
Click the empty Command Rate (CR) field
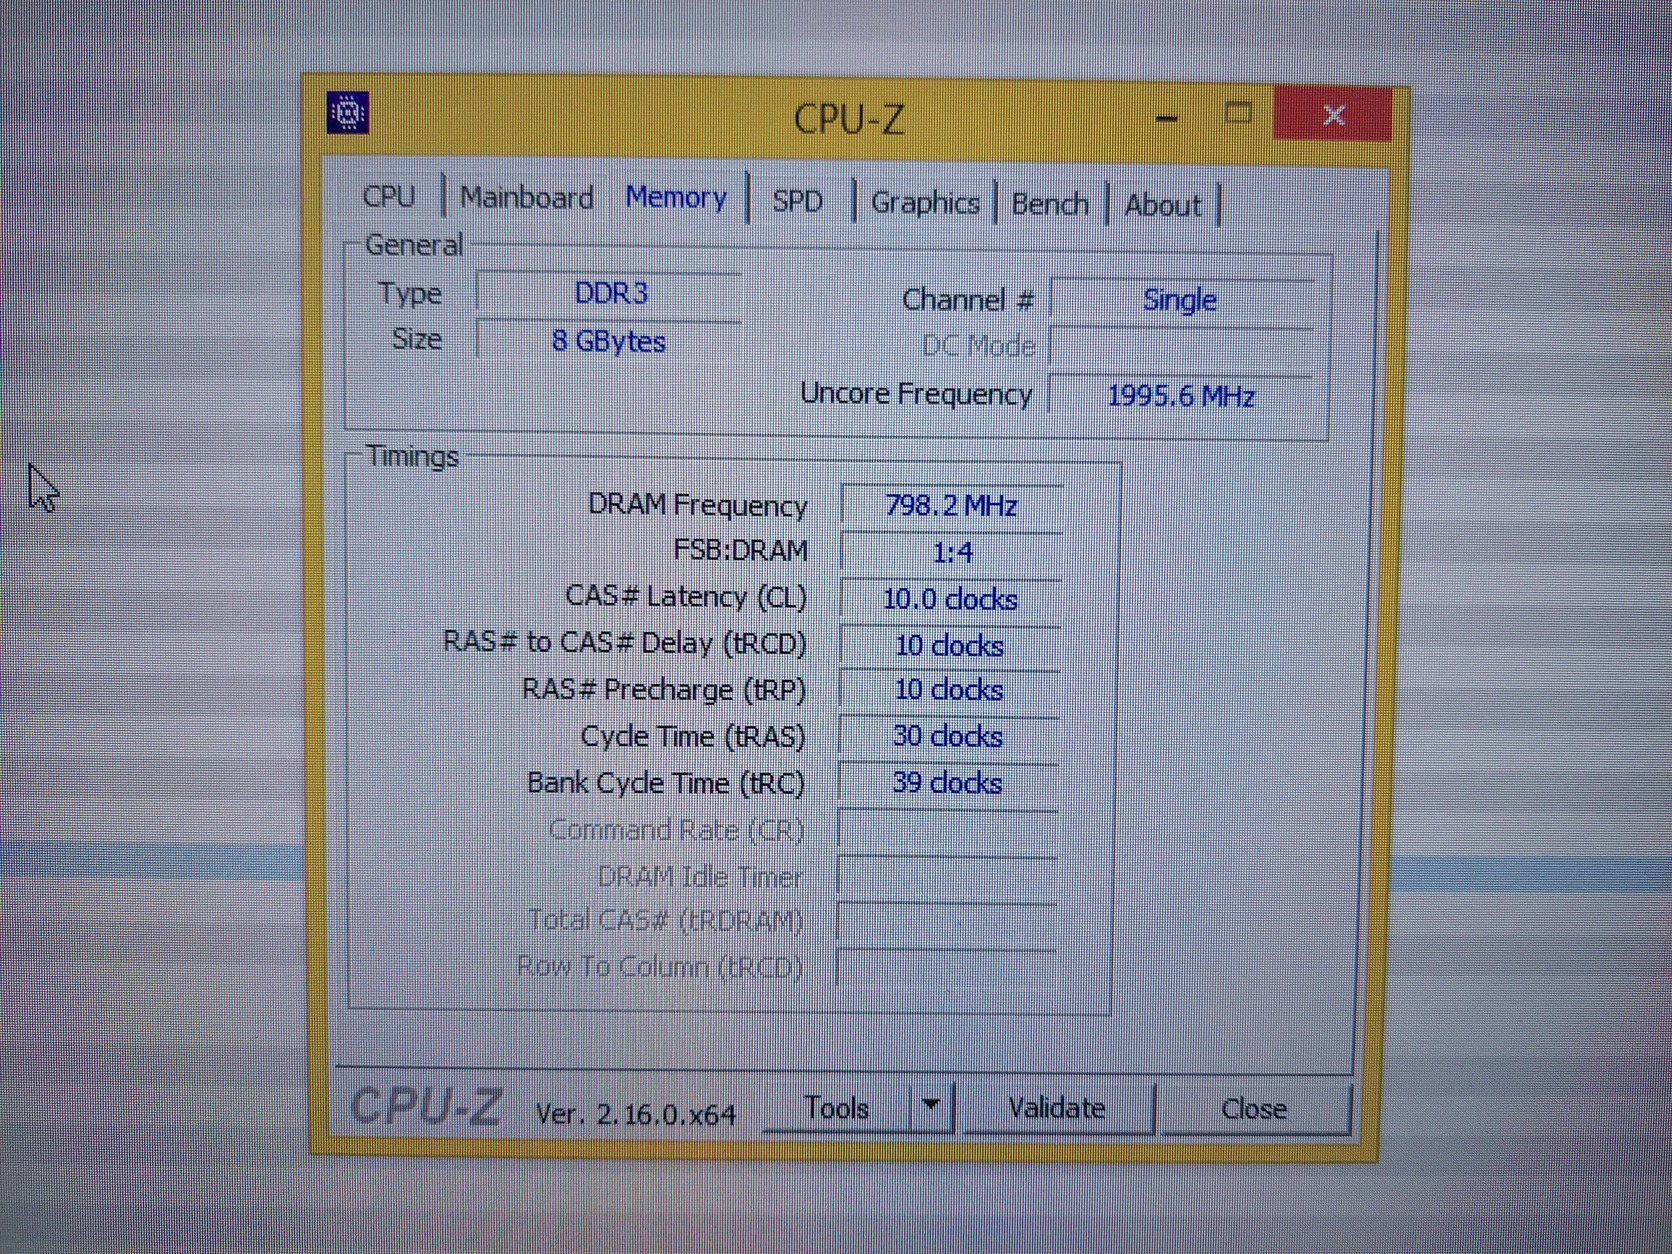click(947, 830)
